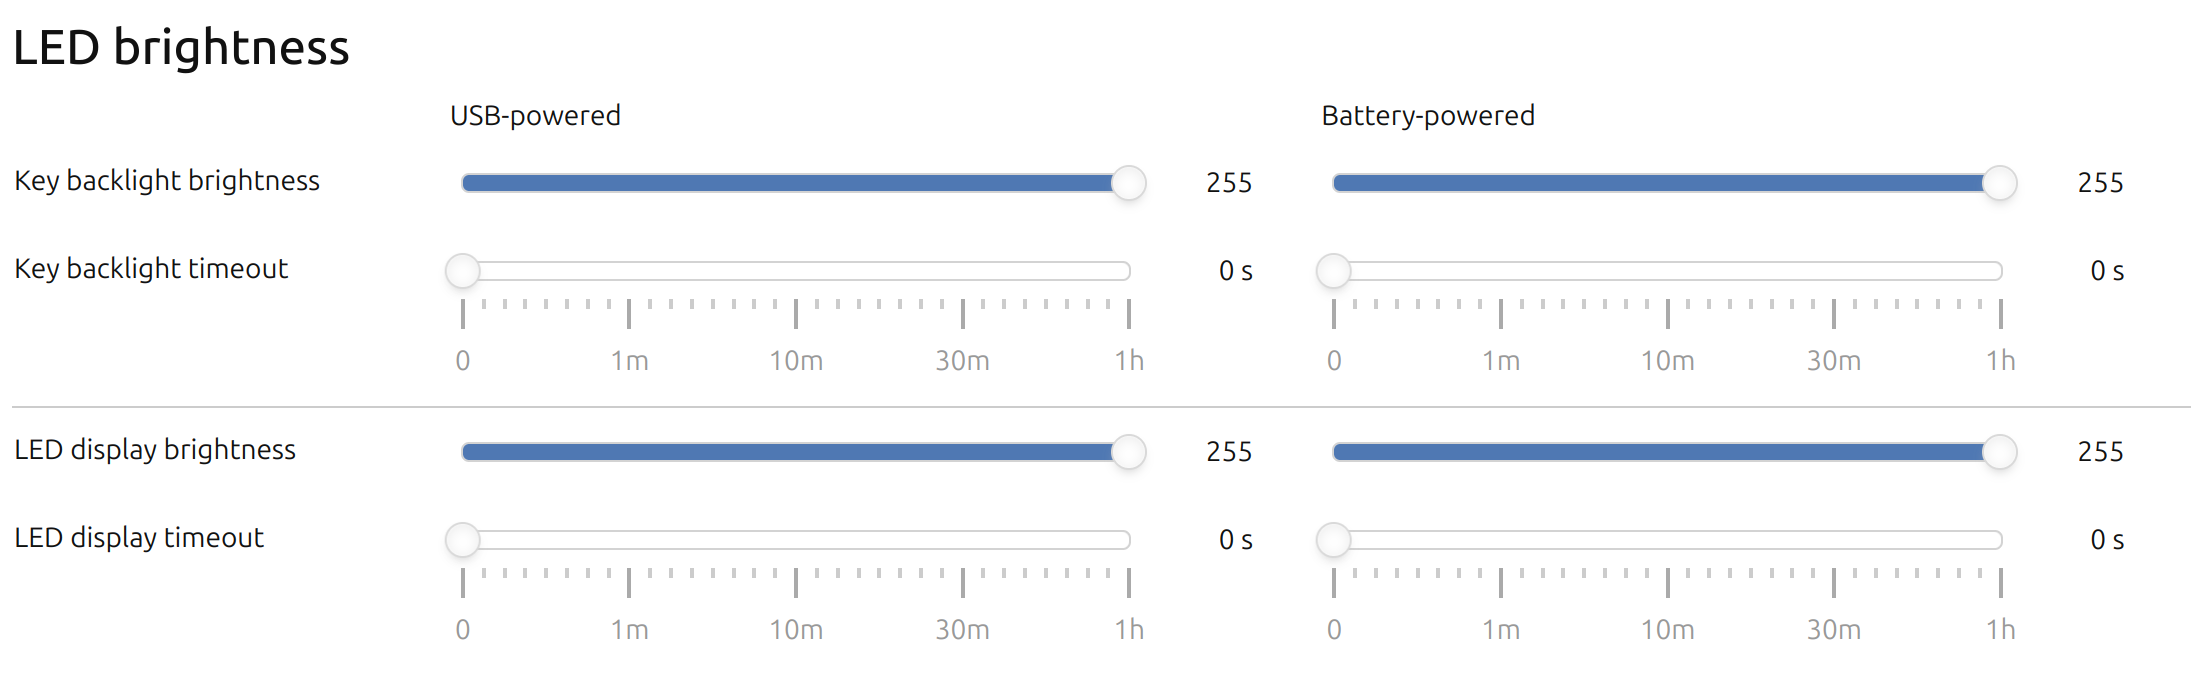Click the battery-powered key backlight timeout slider handle
The width and height of the screenshot is (2212, 684).
(x=1333, y=271)
